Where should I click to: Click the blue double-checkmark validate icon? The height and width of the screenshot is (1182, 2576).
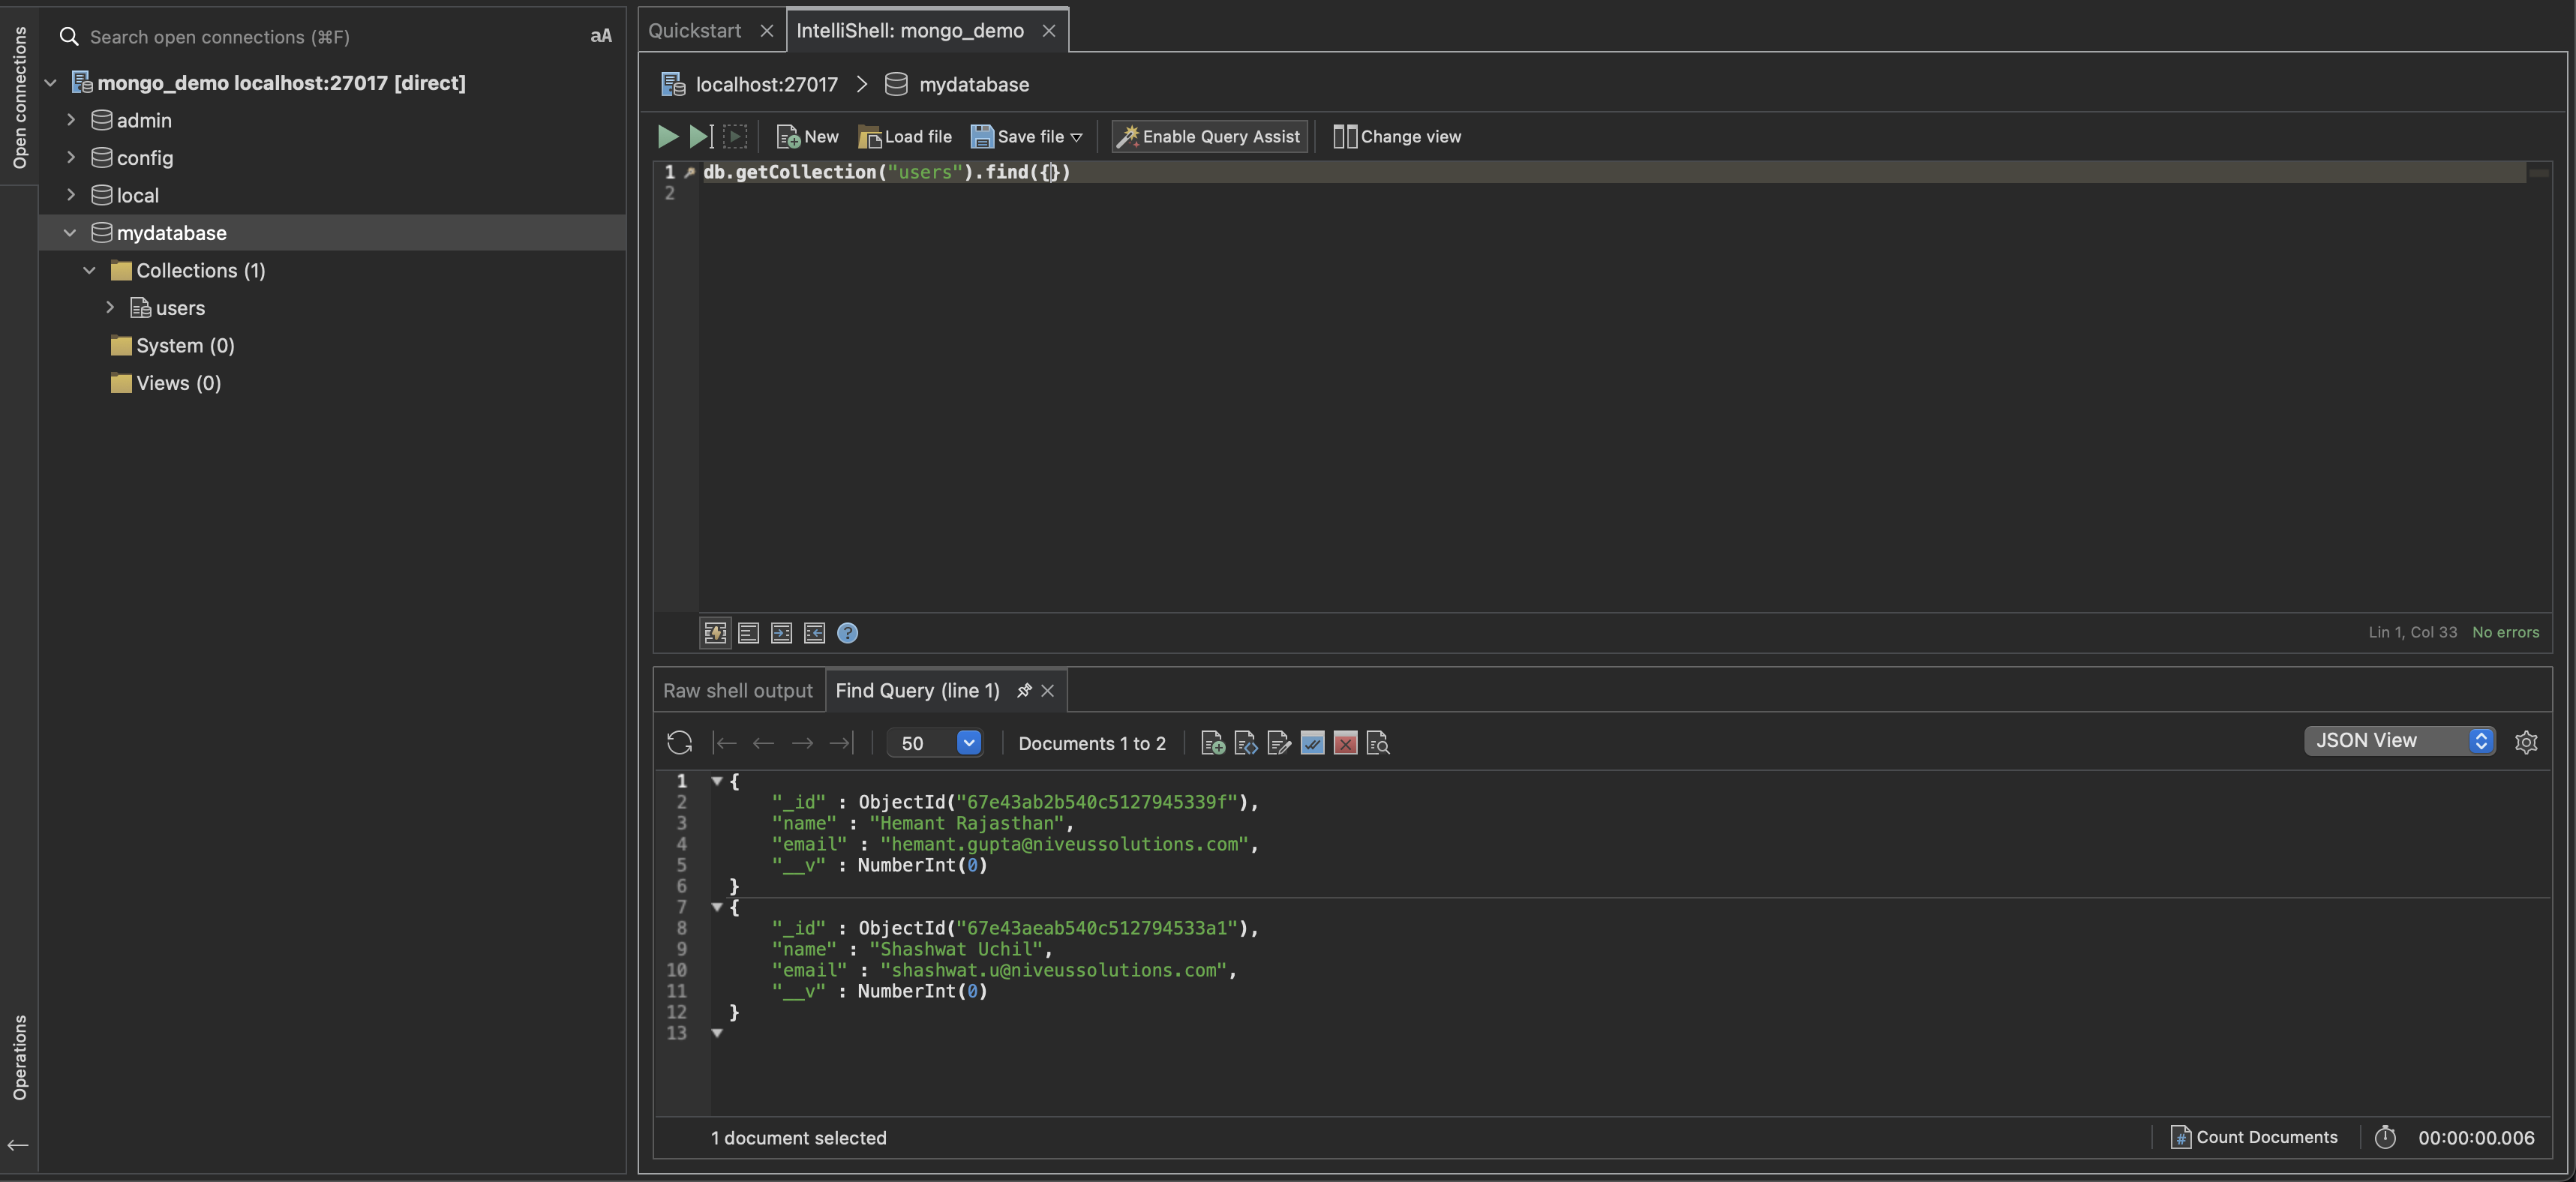(x=1312, y=743)
